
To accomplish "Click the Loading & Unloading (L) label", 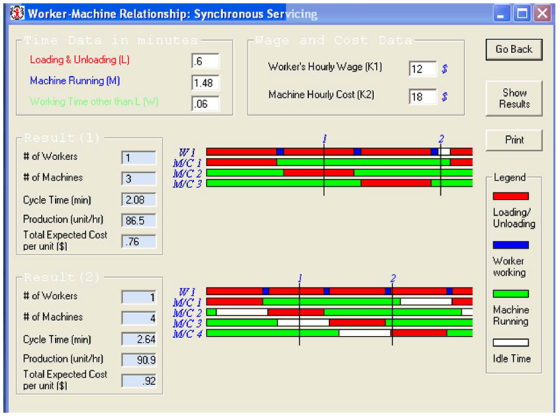I will tap(80, 60).
